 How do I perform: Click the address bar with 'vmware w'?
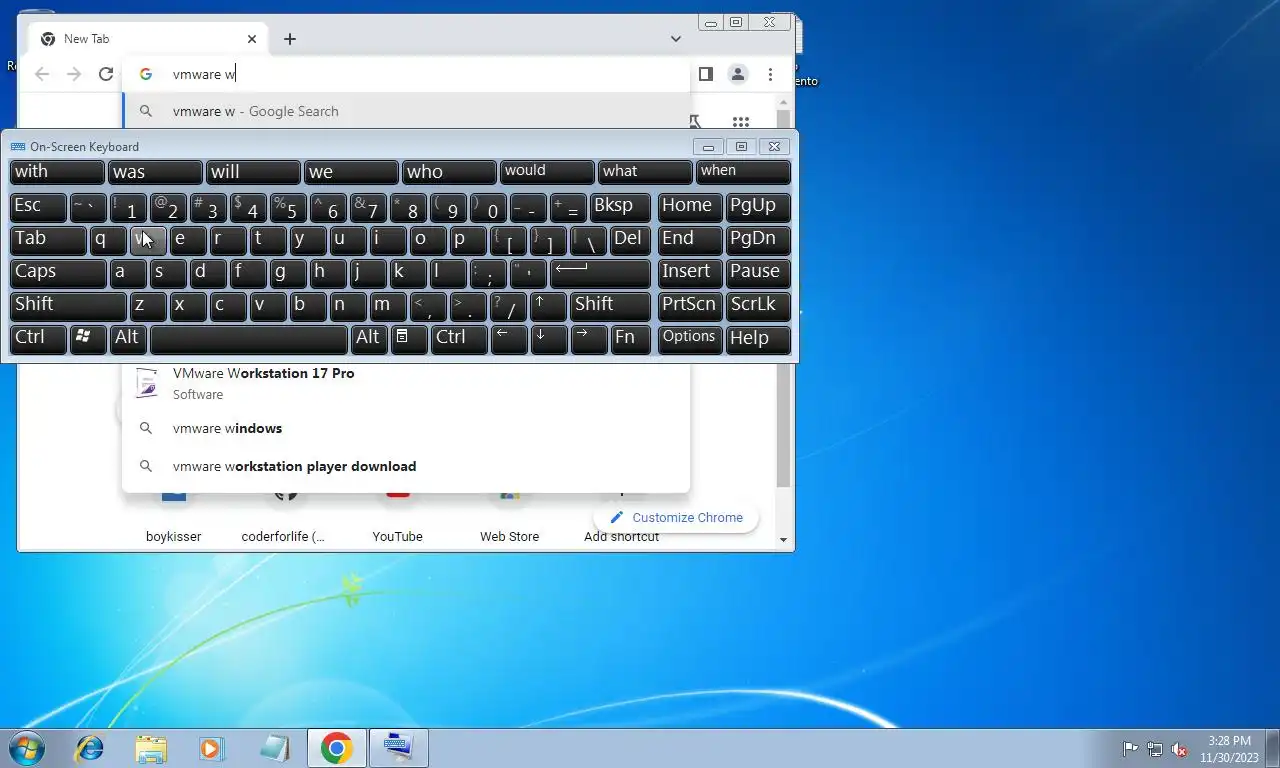pos(406,74)
